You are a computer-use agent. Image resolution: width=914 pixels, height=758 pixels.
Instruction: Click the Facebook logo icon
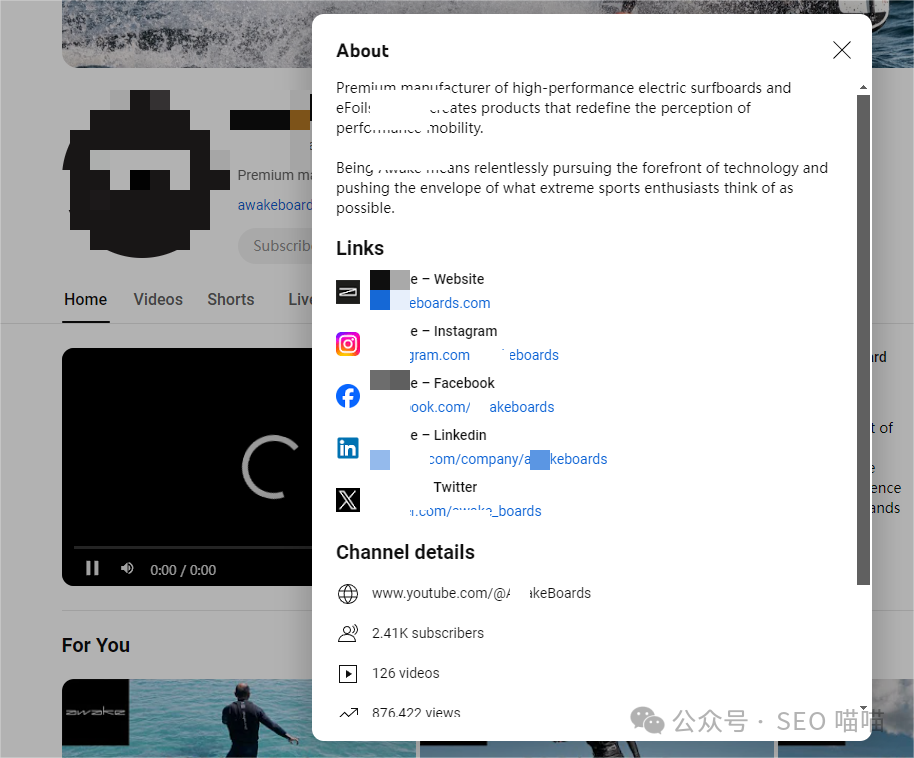[348, 396]
